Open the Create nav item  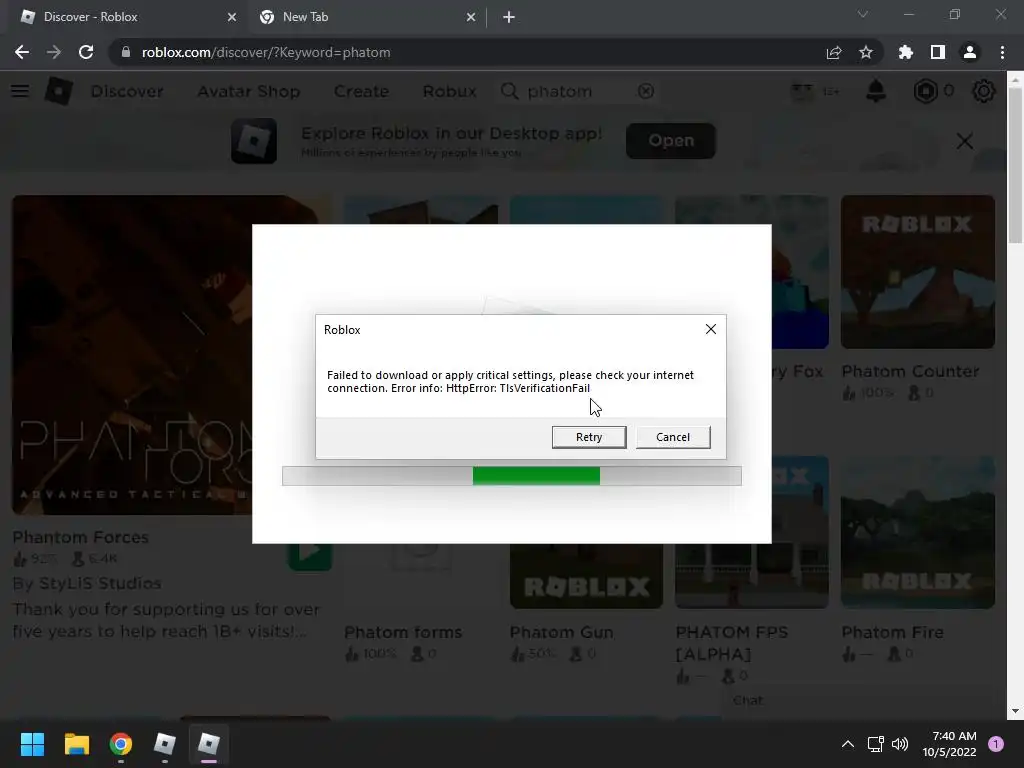pyautogui.click(x=361, y=91)
